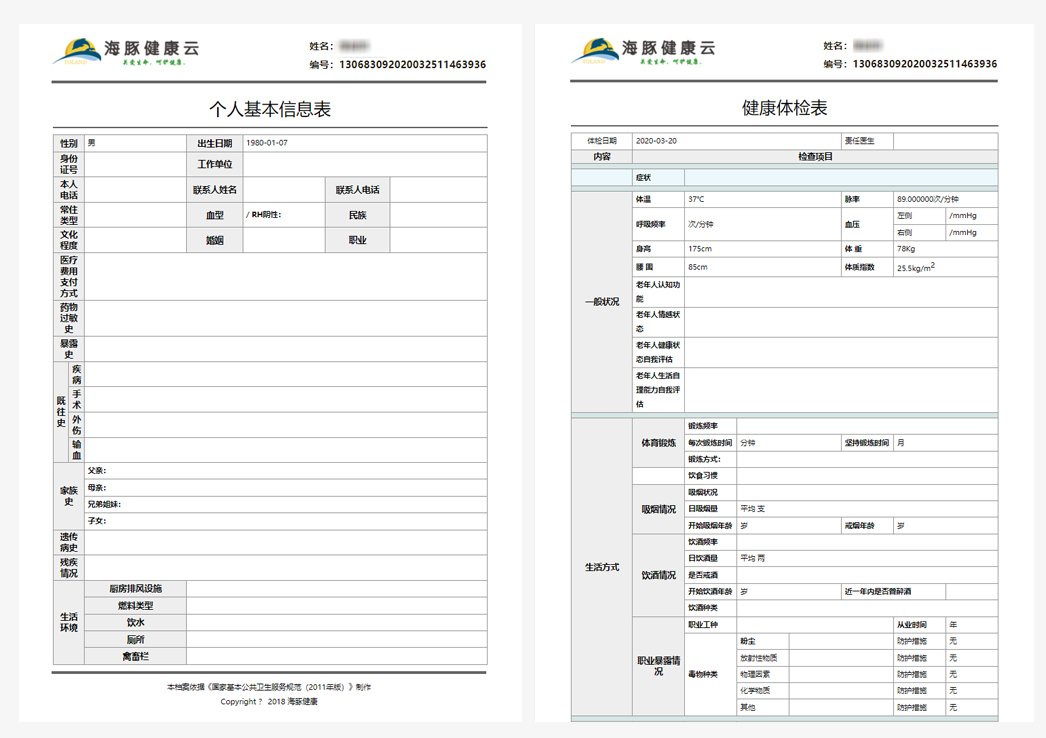The height and width of the screenshot is (738, 1046).
Task: Click the '出生日期' header cell
Action: (x=215, y=143)
